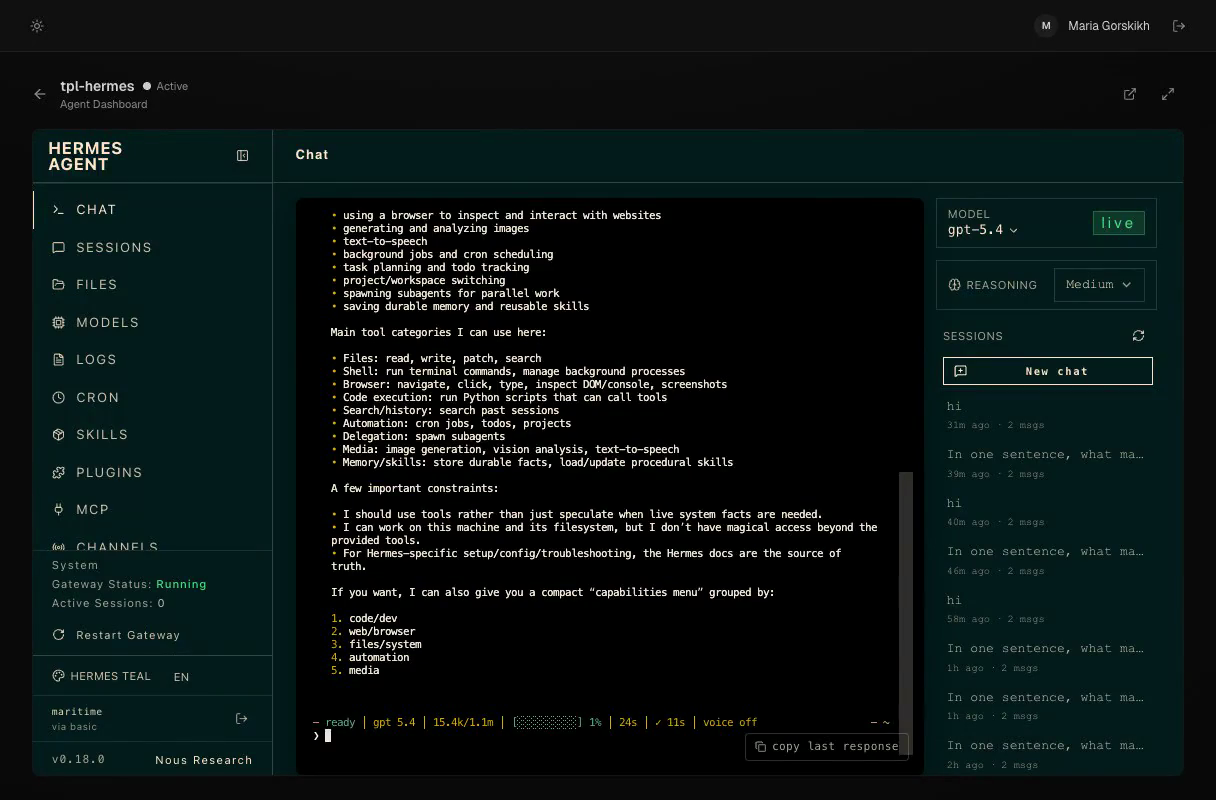The image size is (1216, 800).
Task: Click the Models chip icon
Action: (58, 322)
